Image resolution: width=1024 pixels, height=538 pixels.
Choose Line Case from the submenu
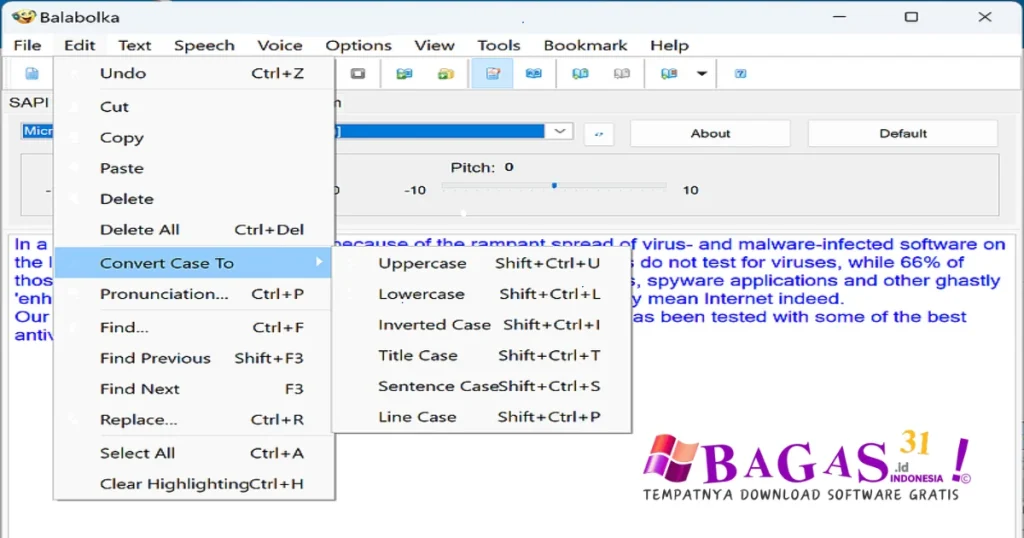482,417
